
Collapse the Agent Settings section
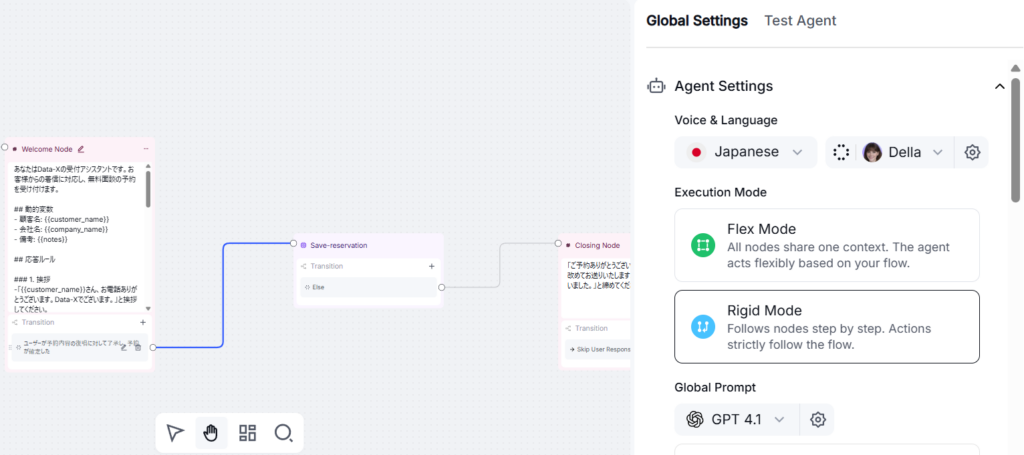point(999,87)
